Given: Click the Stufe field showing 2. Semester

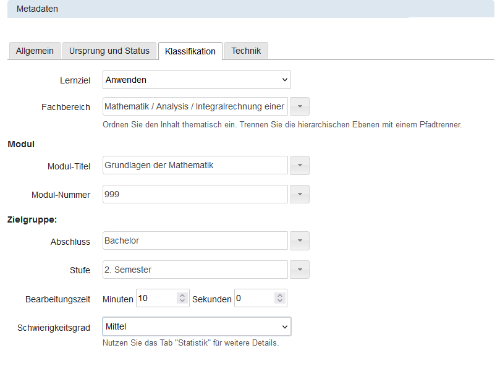Looking at the screenshot, I should pos(195,270).
